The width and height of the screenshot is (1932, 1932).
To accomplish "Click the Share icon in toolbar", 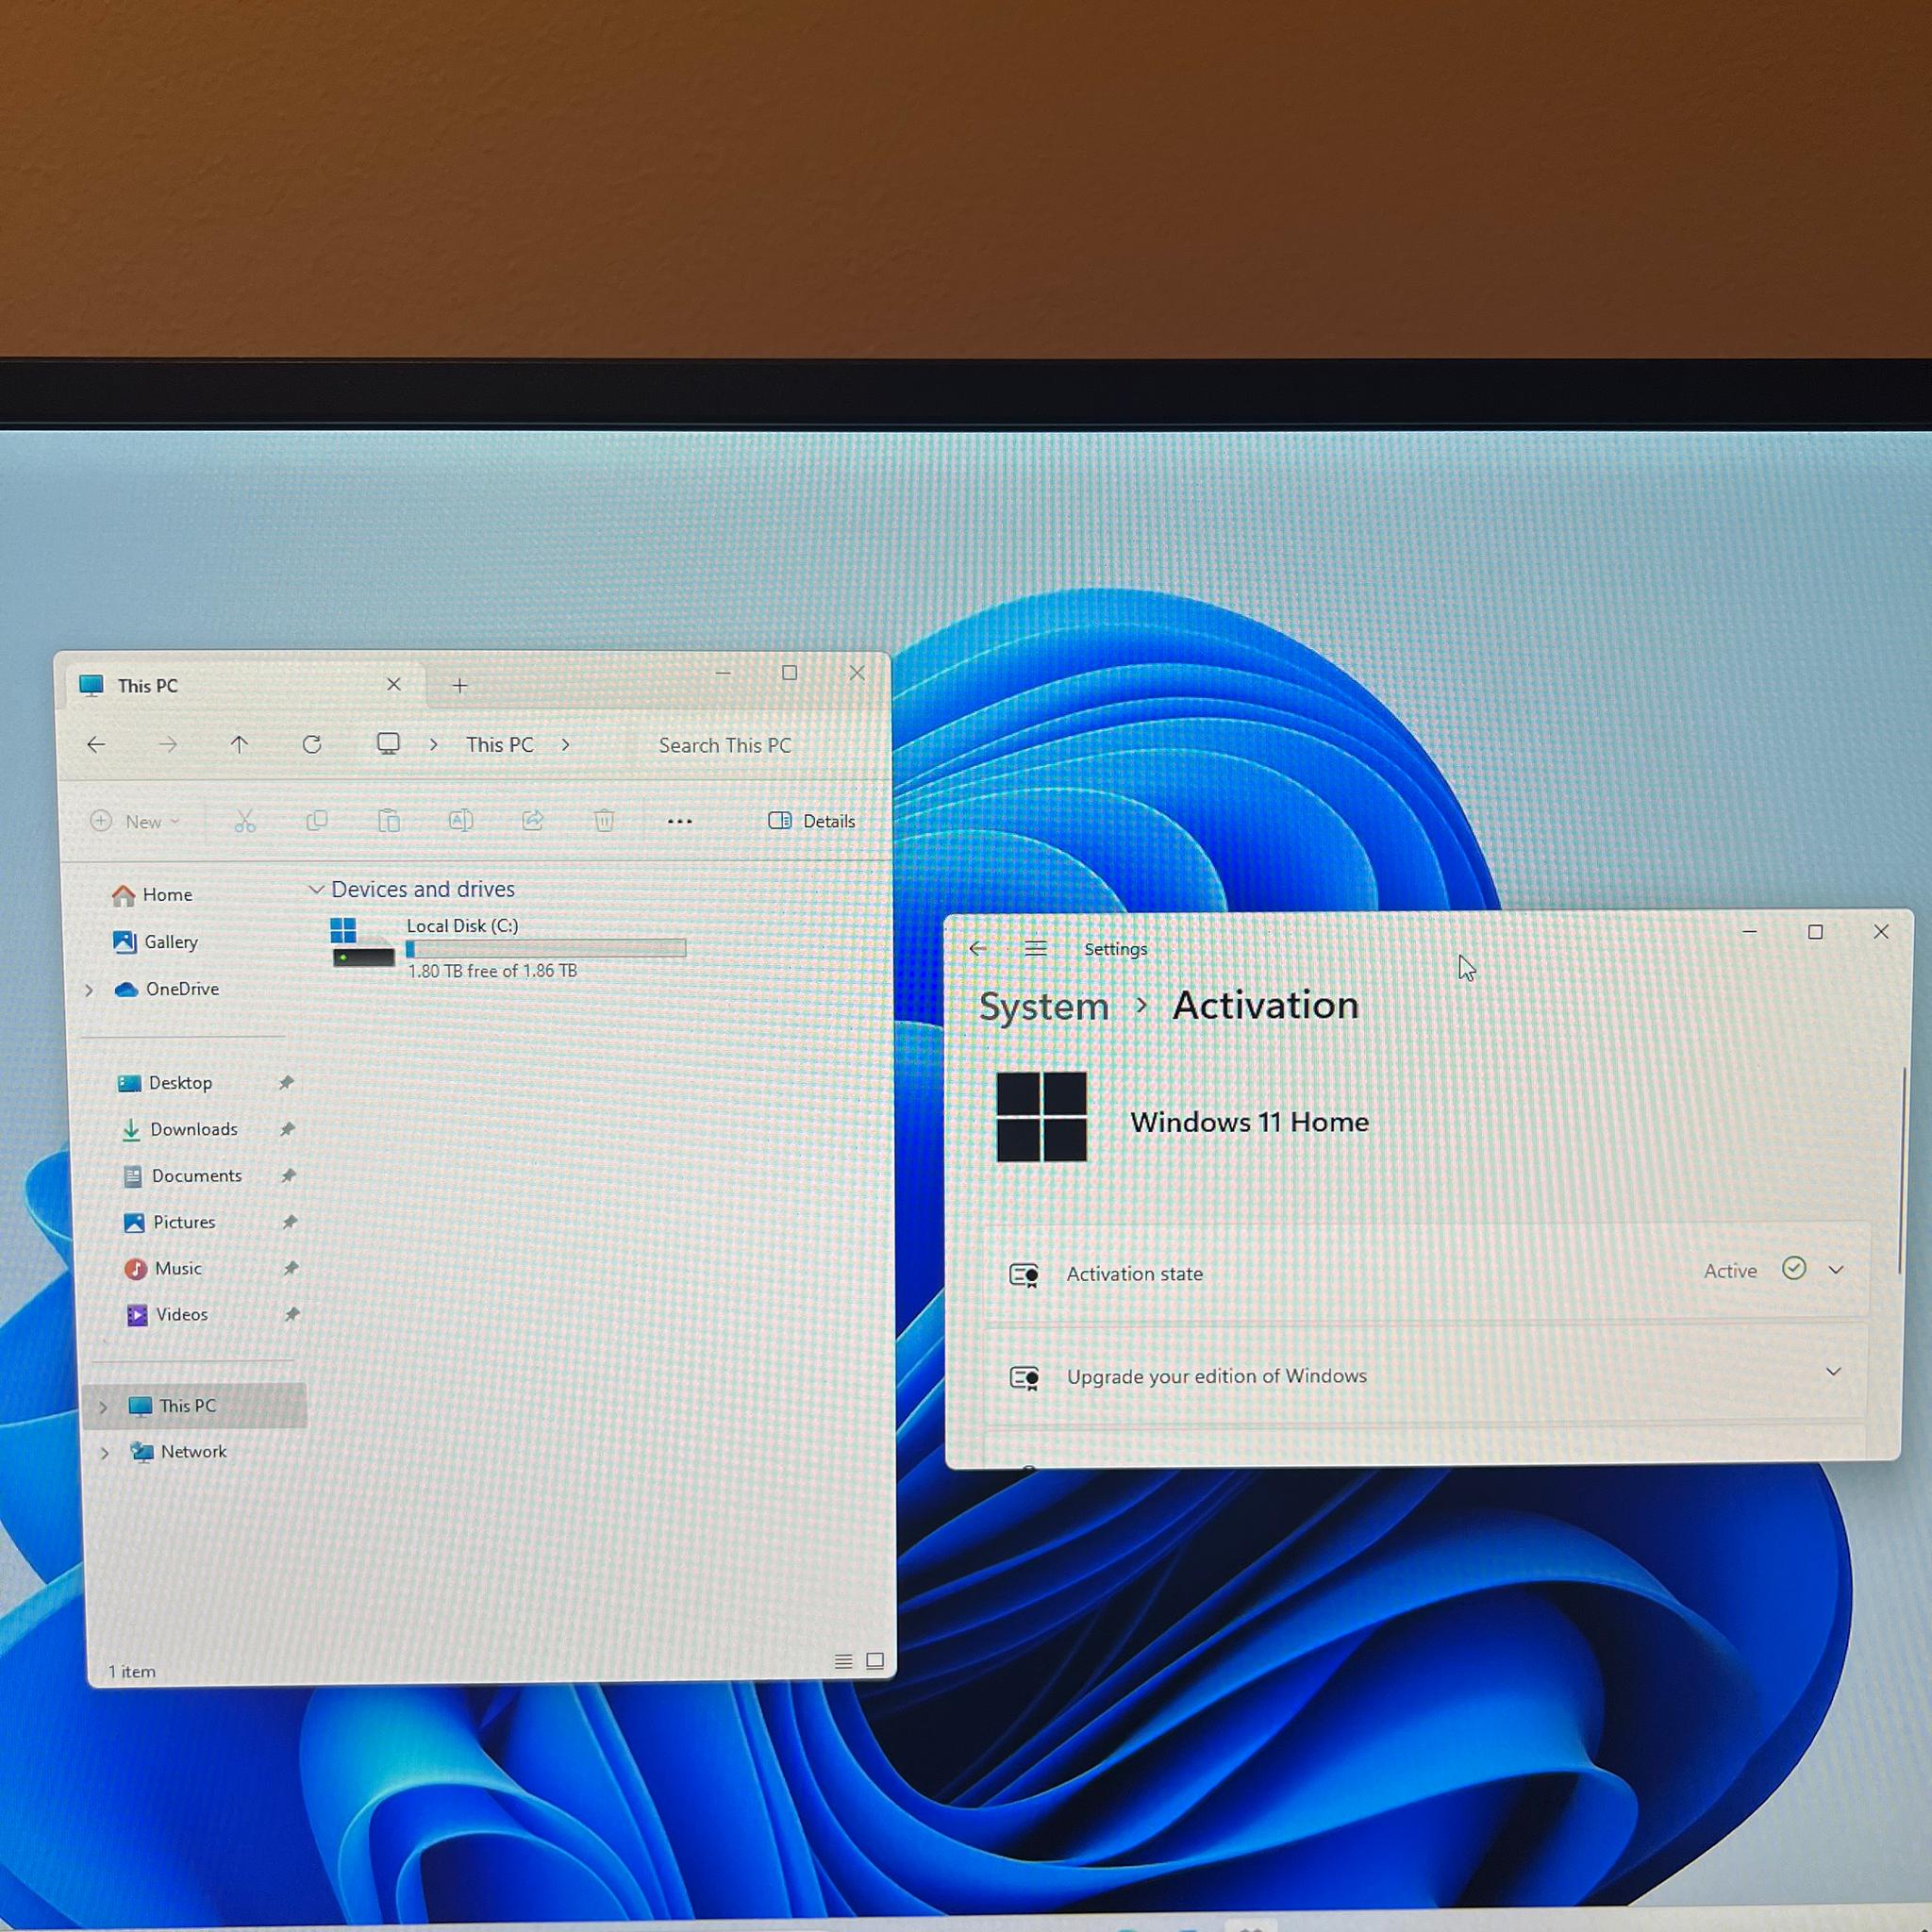I will 532,821.
